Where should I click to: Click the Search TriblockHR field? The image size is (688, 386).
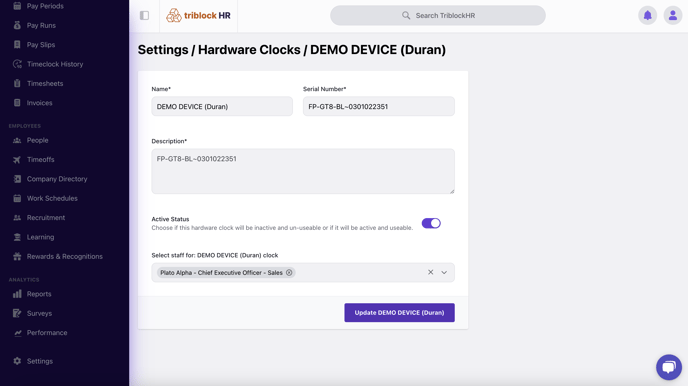tap(438, 15)
